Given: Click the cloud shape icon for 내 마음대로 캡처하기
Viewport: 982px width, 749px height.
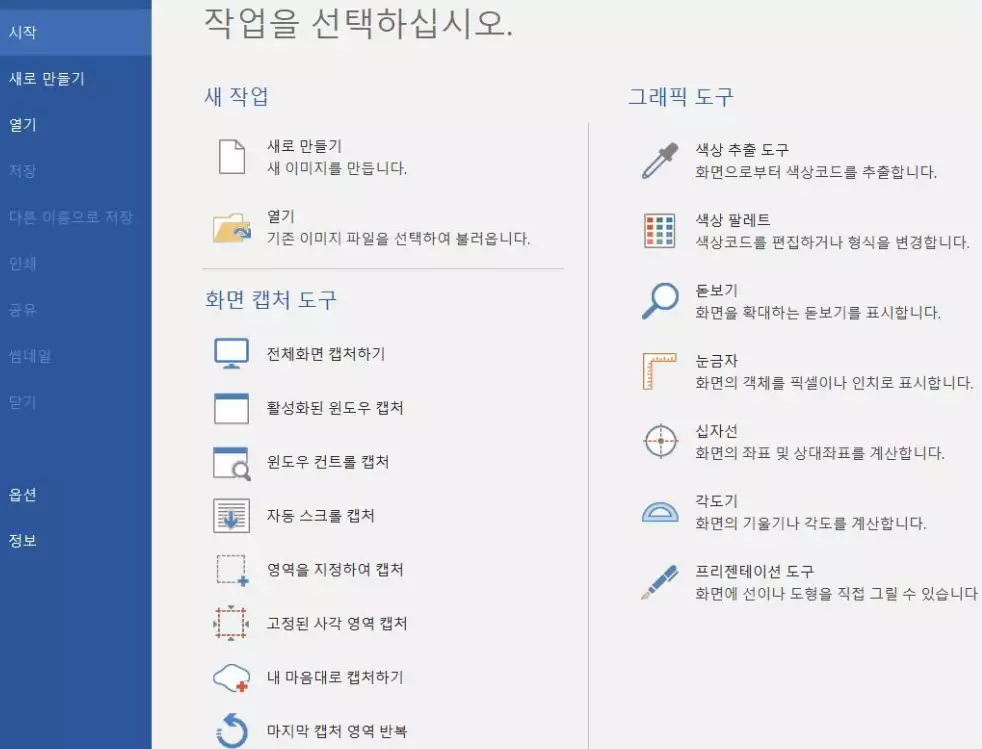Looking at the screenshot, I should pos(232,678).
